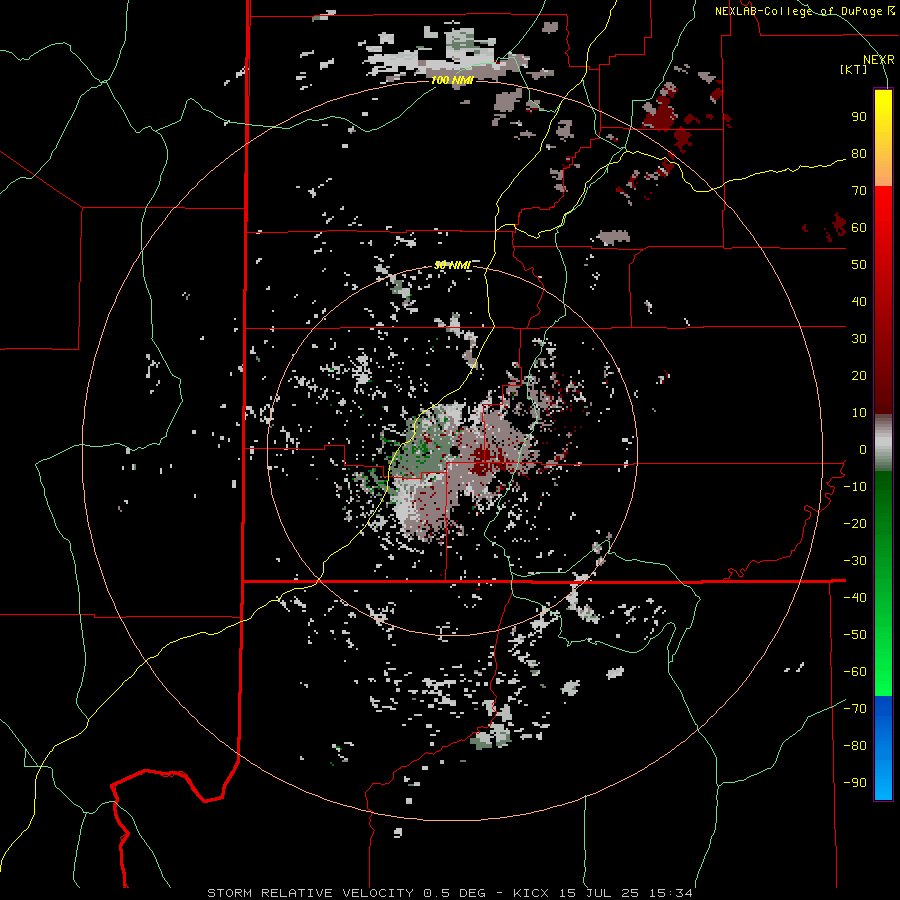Click the blue bottom segment of color bar
Viewport: 900px width, 900px height.
click(x=883, y=747)
